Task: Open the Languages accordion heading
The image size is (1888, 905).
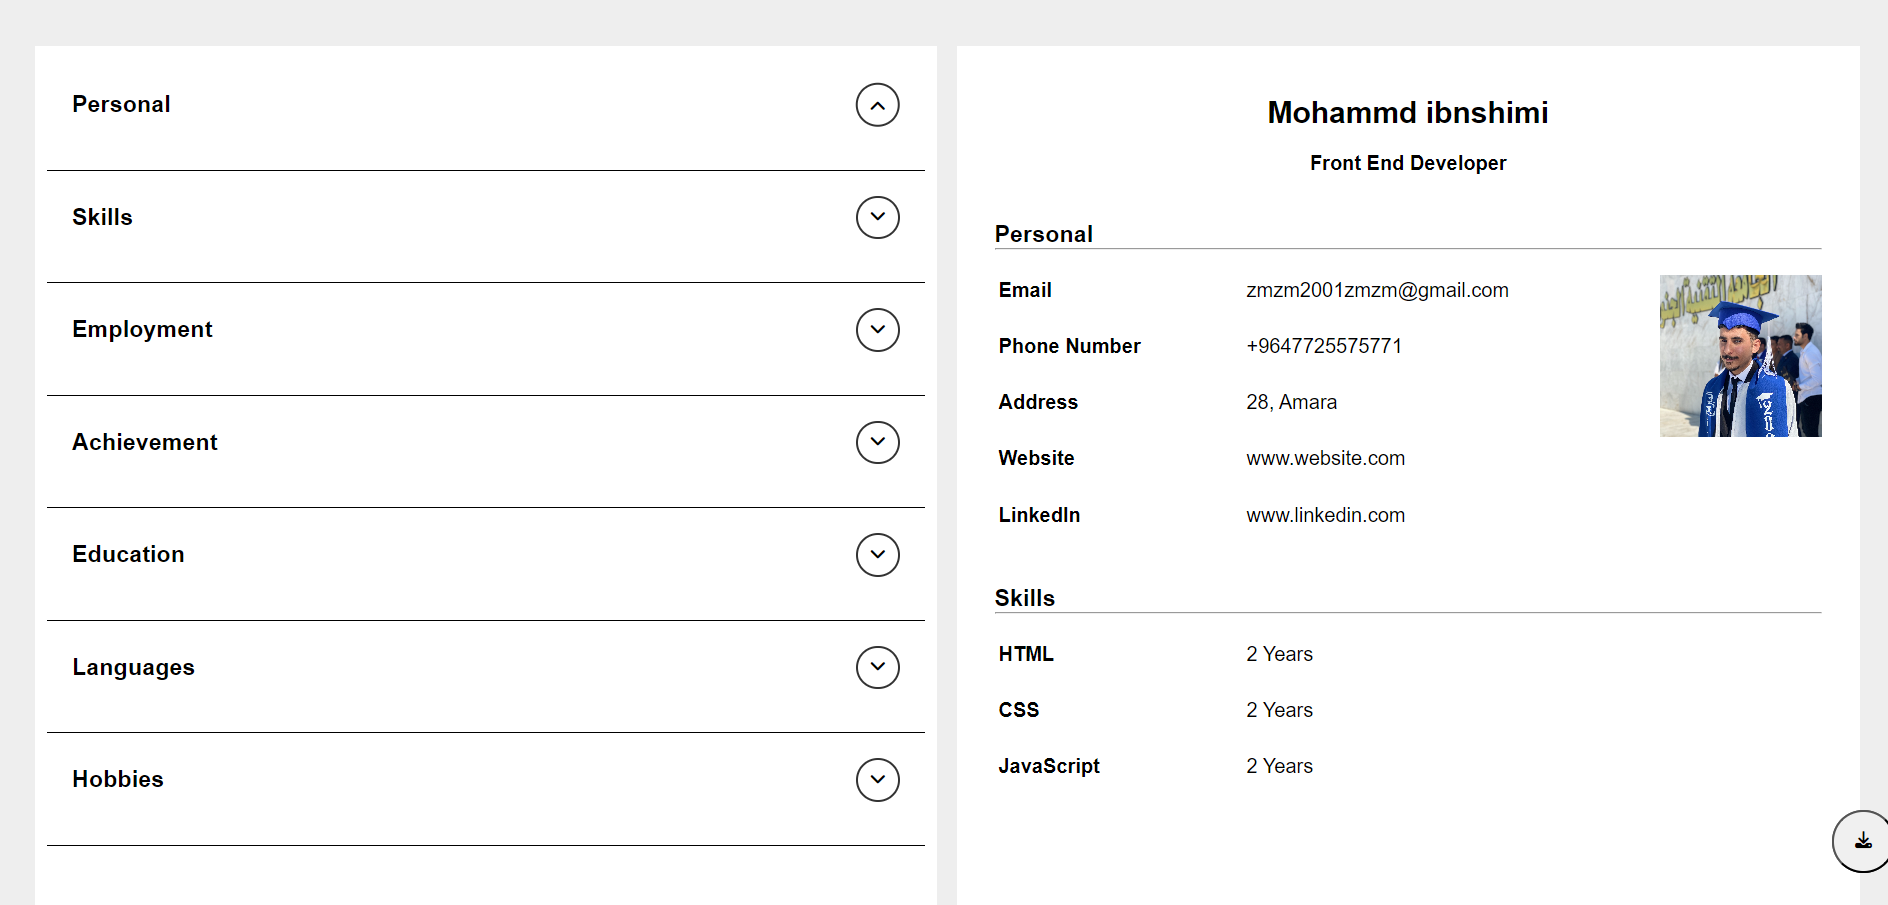Action: point(133,667)
